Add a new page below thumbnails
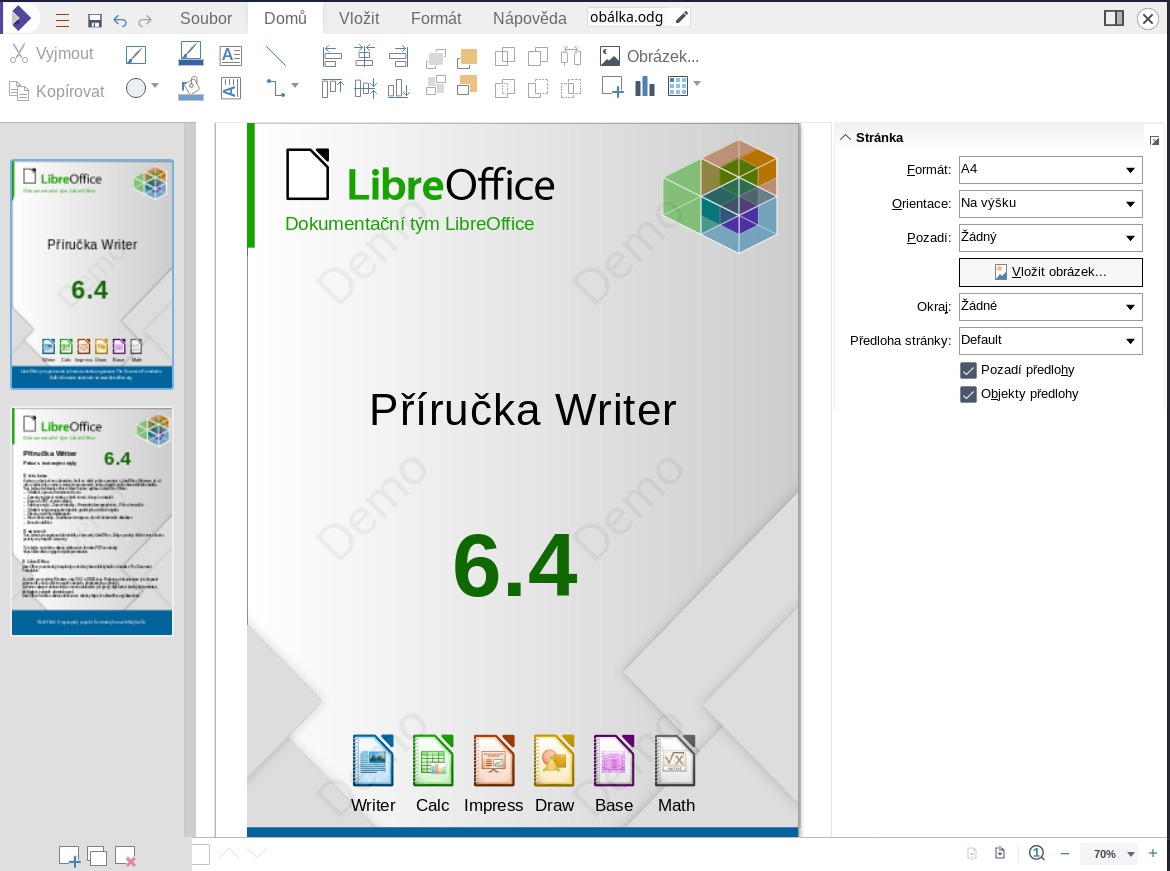 pos(69,856)
